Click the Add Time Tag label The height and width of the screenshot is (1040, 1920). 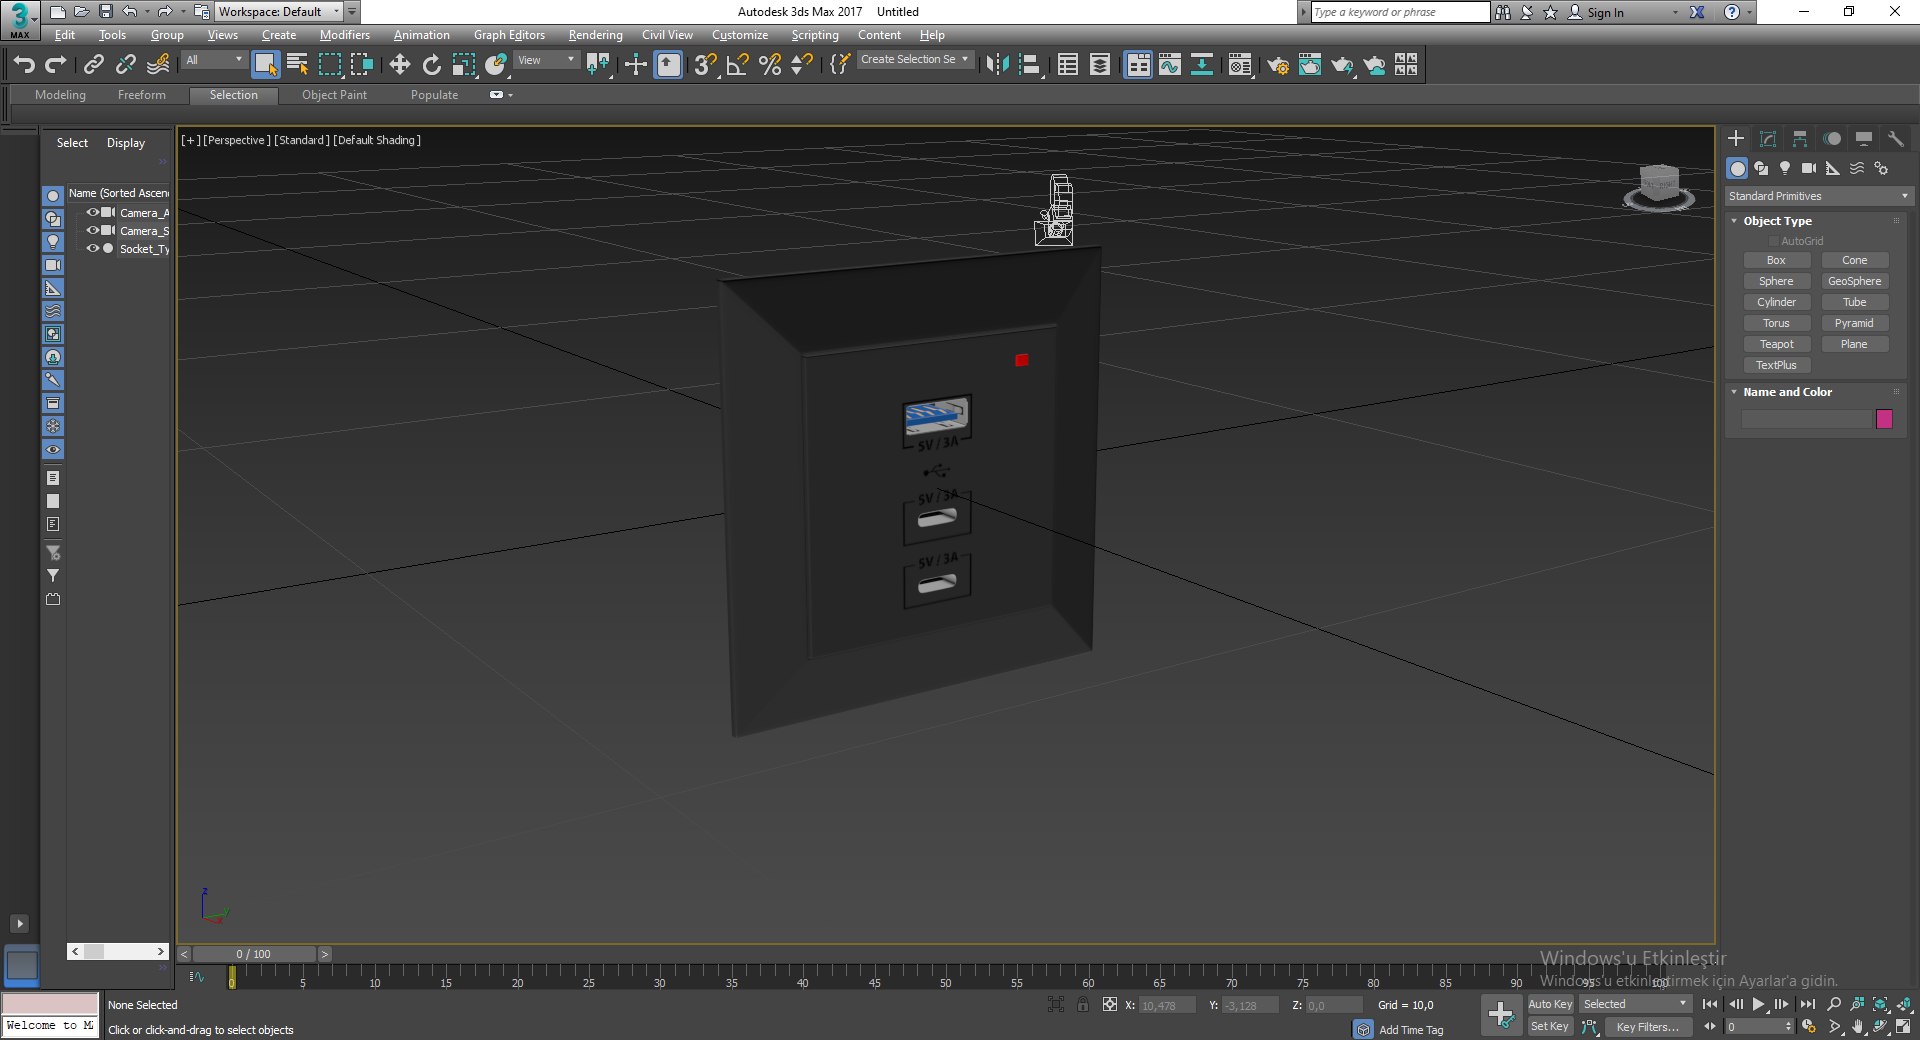tap(1411, 1030)
